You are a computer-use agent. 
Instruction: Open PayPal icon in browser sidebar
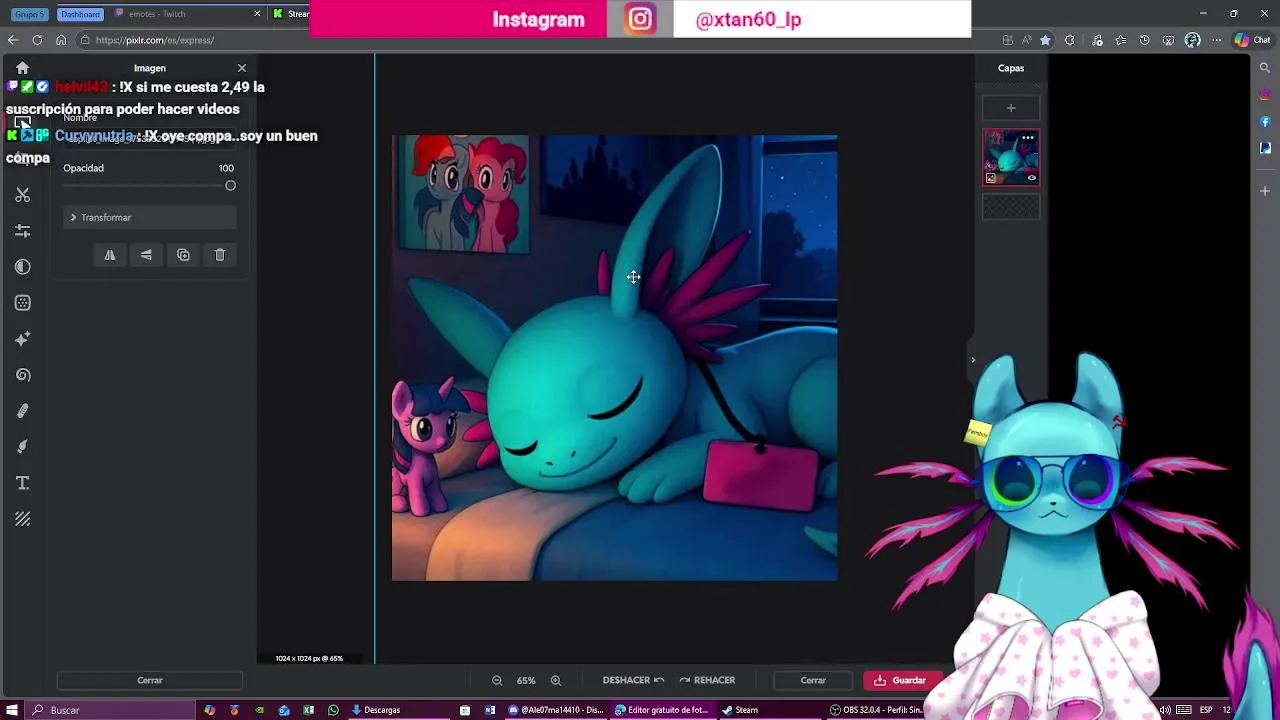coord(1265,147)
